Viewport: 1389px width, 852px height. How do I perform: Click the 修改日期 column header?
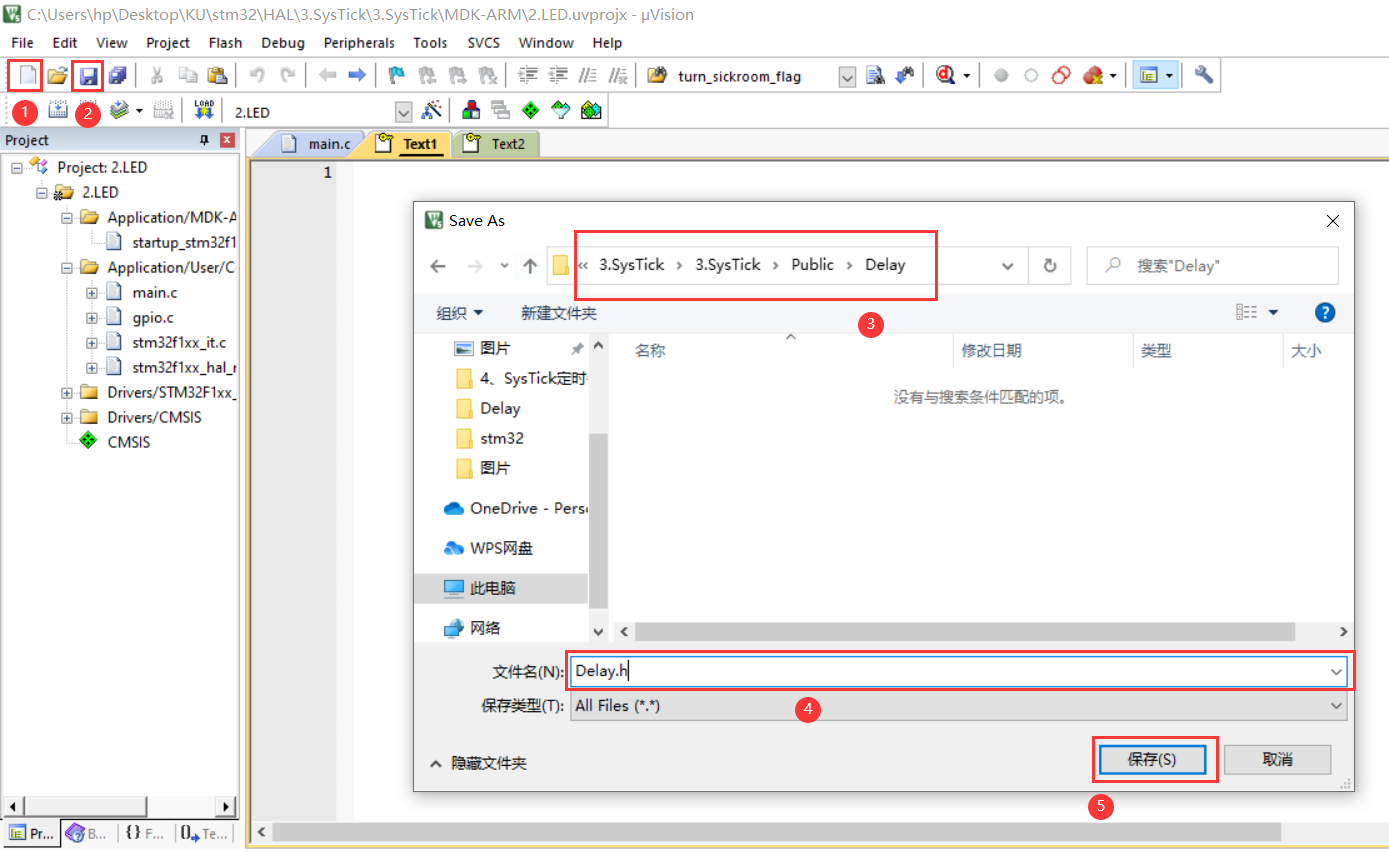[991, 351]
